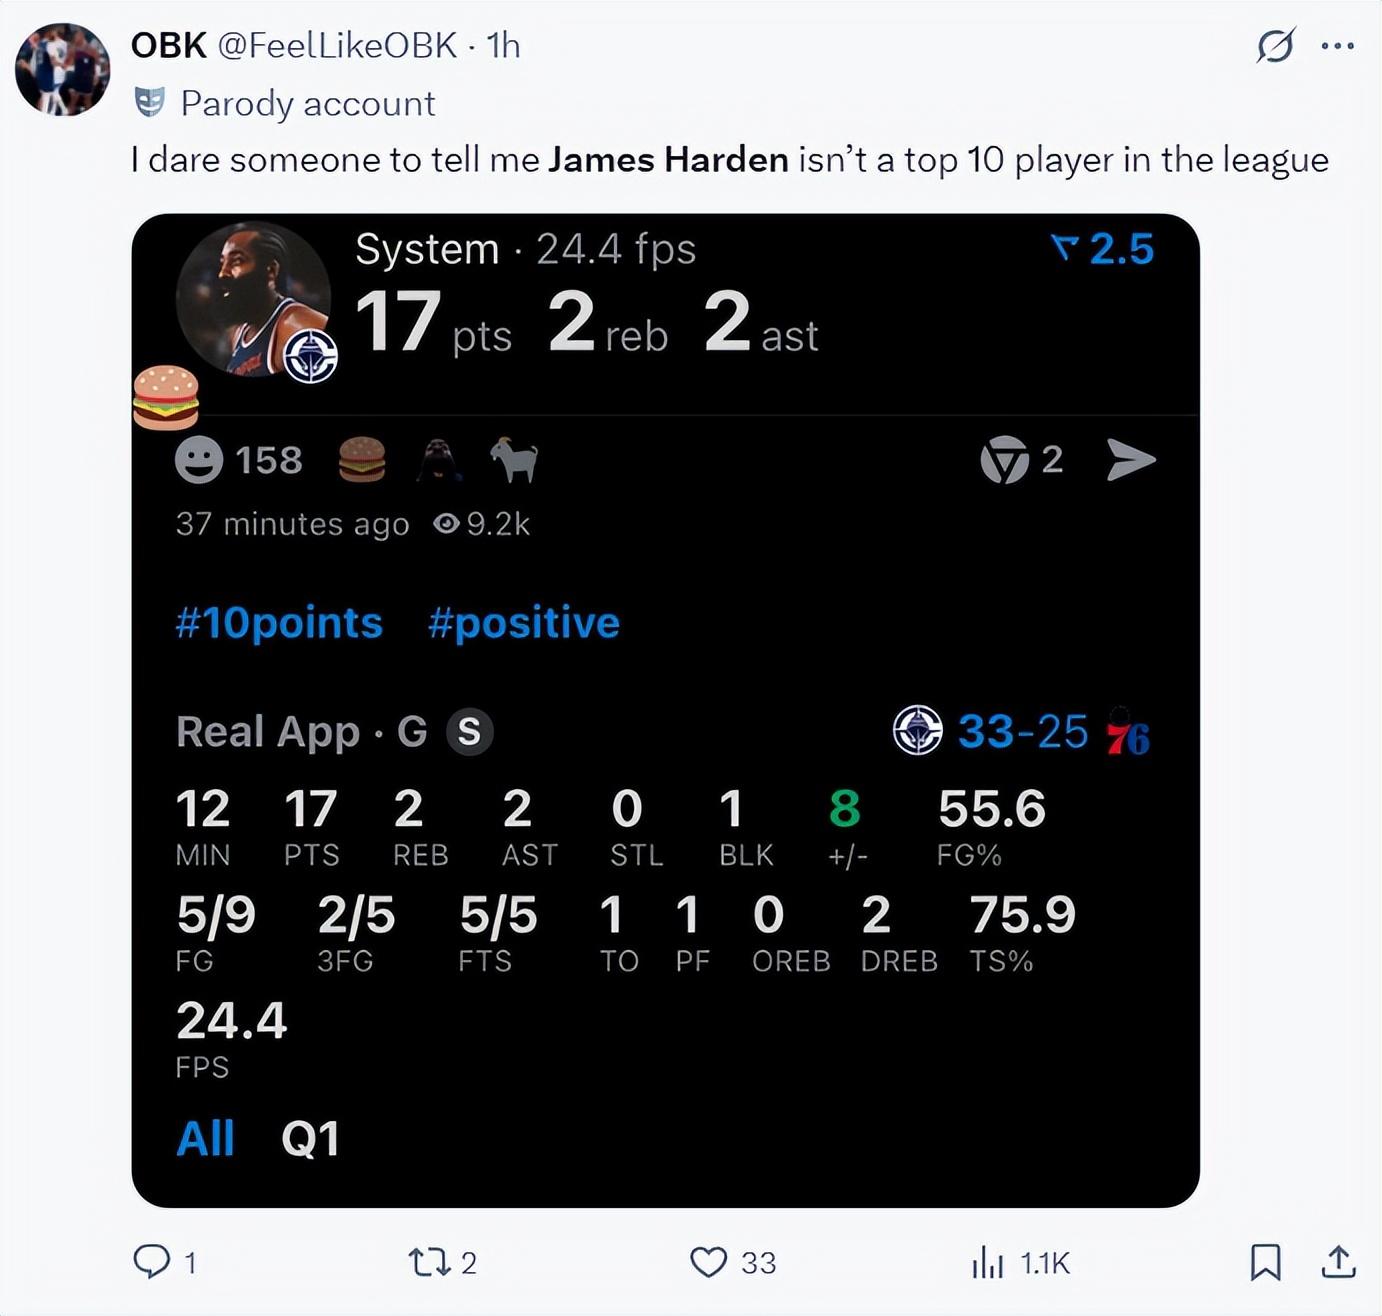Open the tweet view analytics icon
1382x1316 pixels.
click(987, 1262)
